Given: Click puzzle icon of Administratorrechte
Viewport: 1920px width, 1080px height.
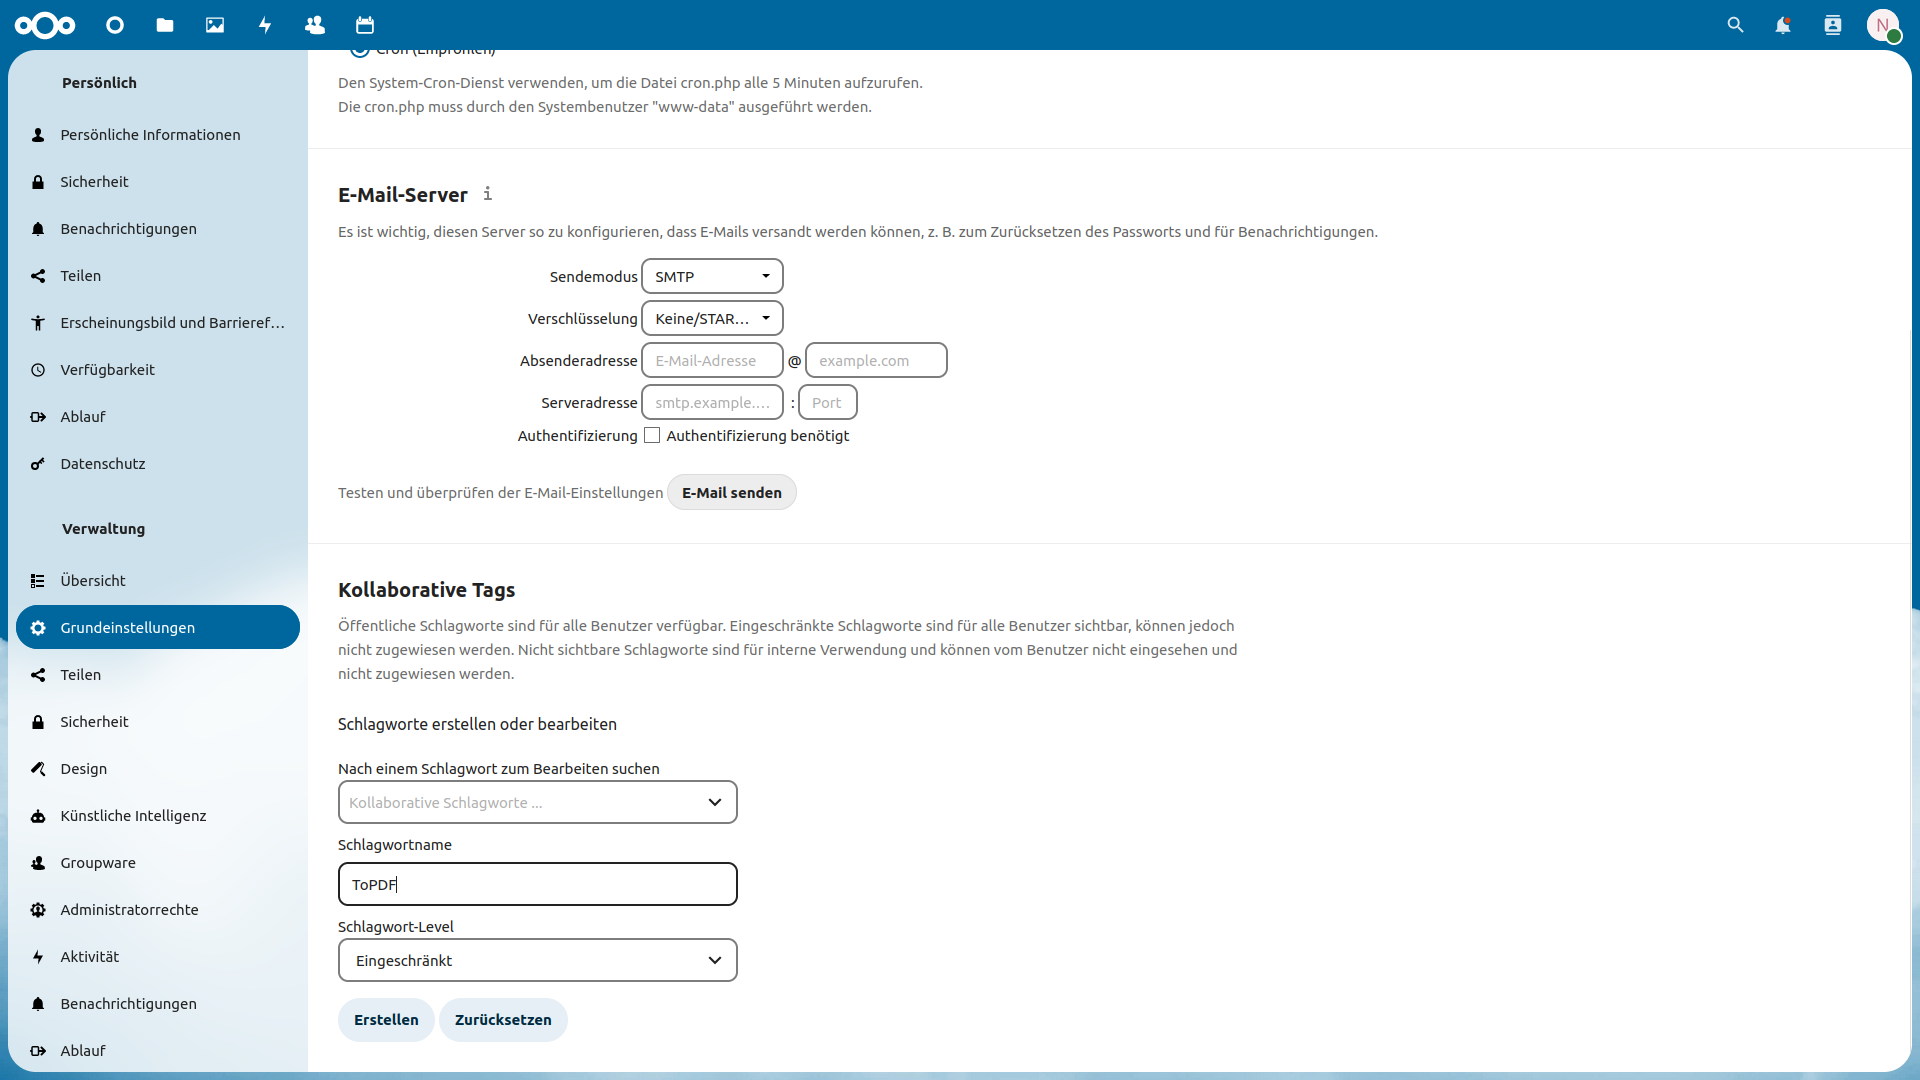Looking at the screenshot, I should [38, 910].
